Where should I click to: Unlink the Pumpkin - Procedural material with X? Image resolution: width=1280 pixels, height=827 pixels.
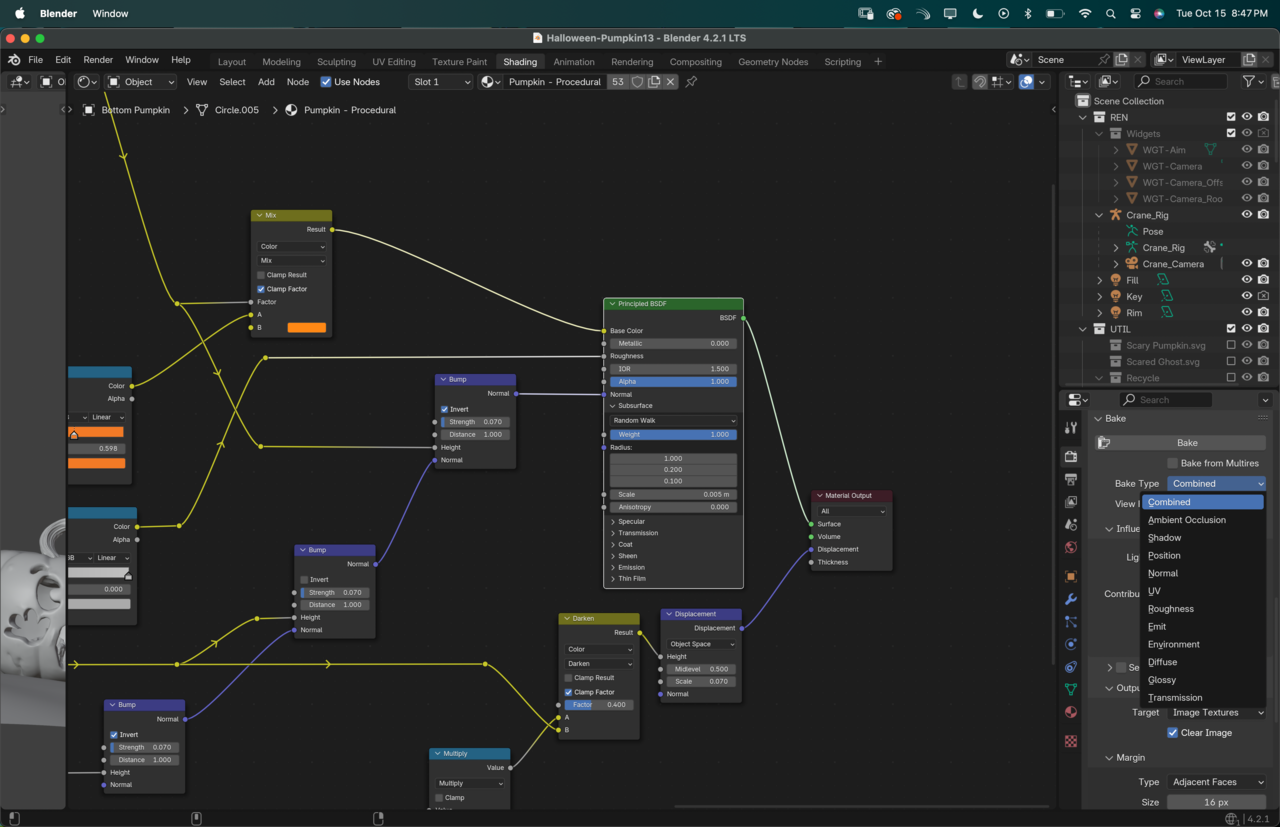coord(671,82)
